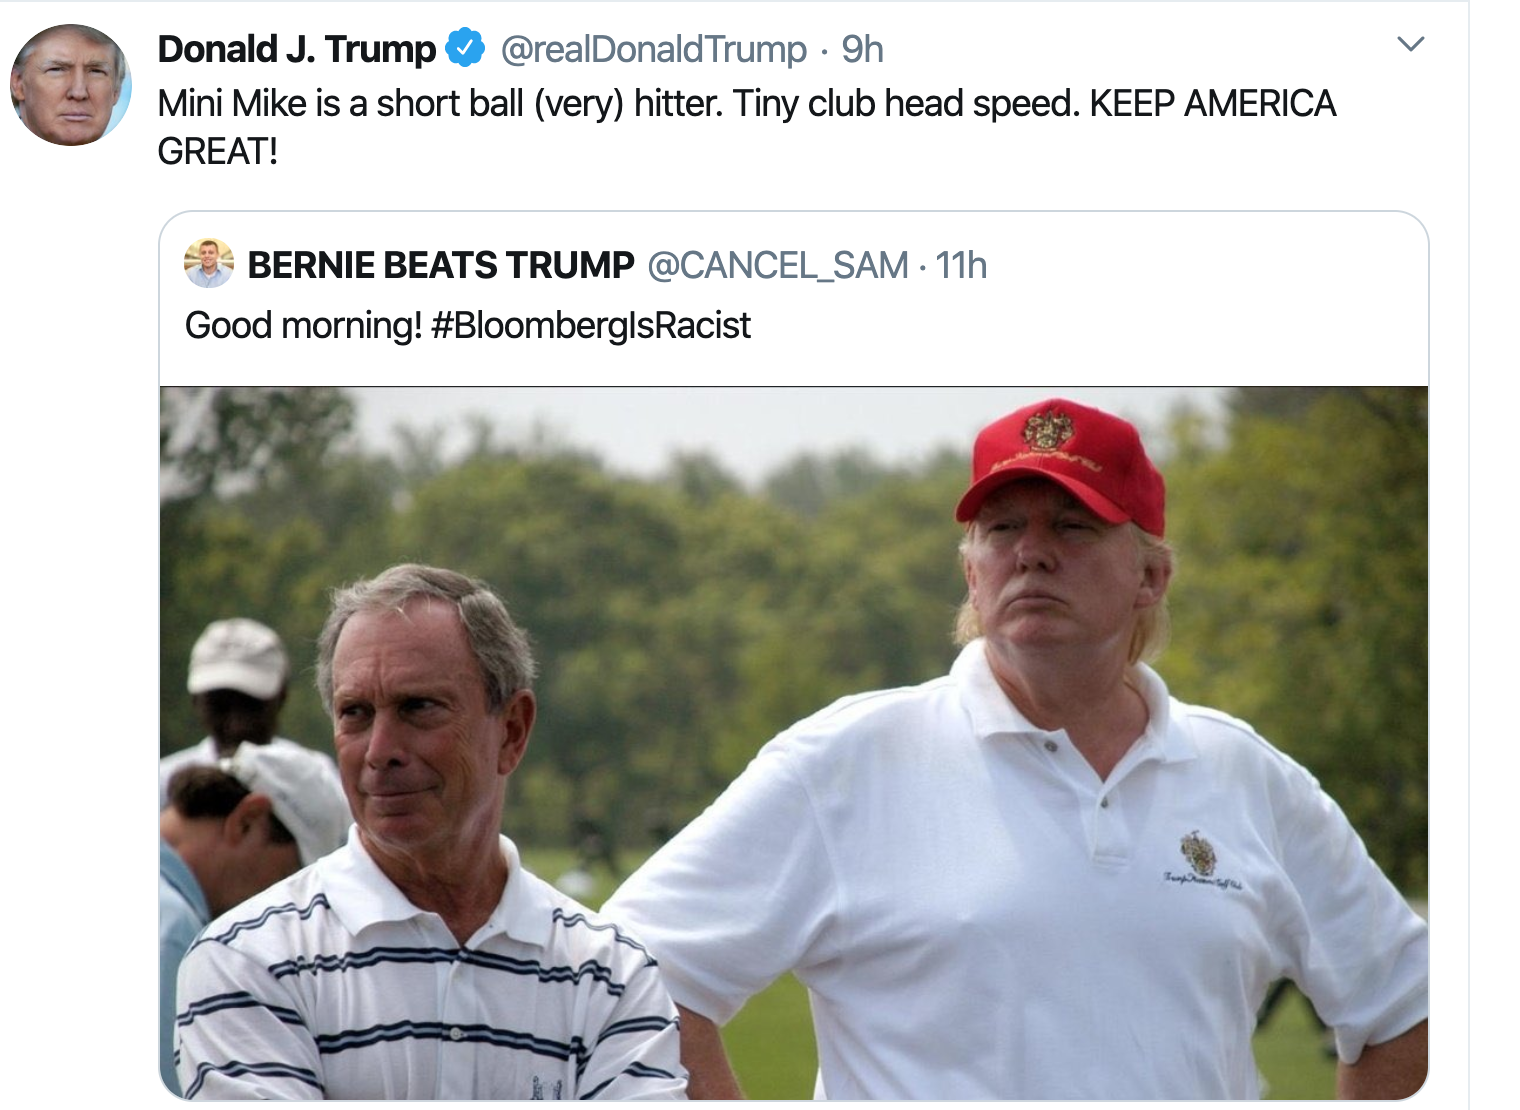The width and height of the screenshot is (1520, 1110).
Task: Click the blue verified badge
Action: click(465, 48)
